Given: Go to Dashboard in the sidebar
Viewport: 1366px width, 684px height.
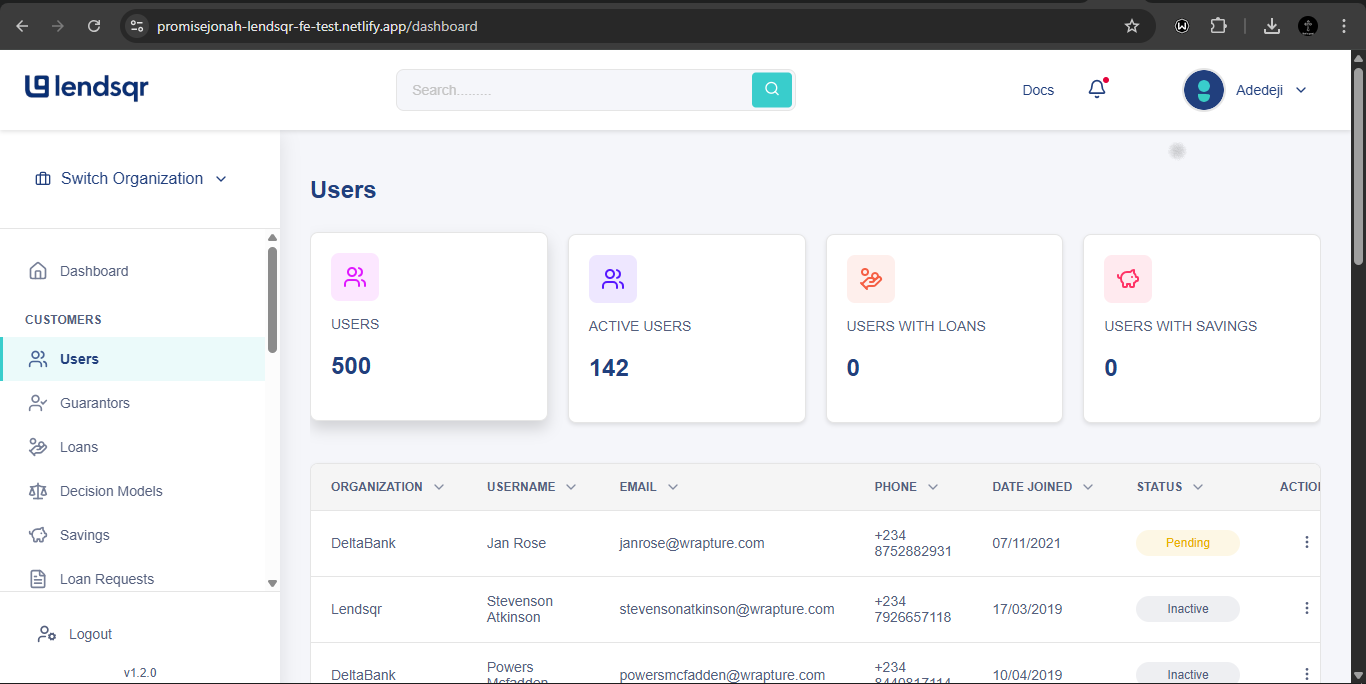Looking at the screenshot, I should coord(94,271).
